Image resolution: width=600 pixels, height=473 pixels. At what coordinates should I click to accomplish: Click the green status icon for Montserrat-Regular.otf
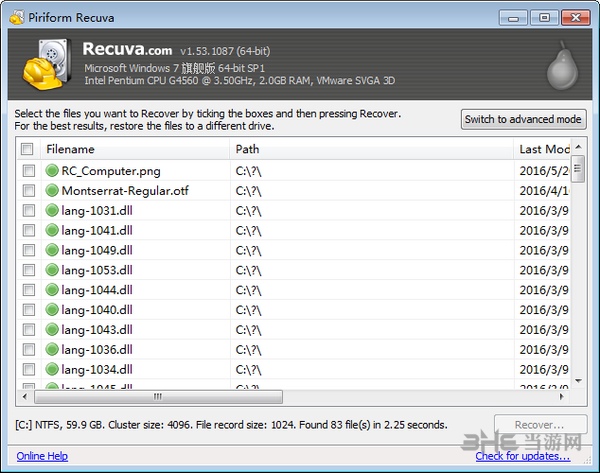click(x=52, y=190)
